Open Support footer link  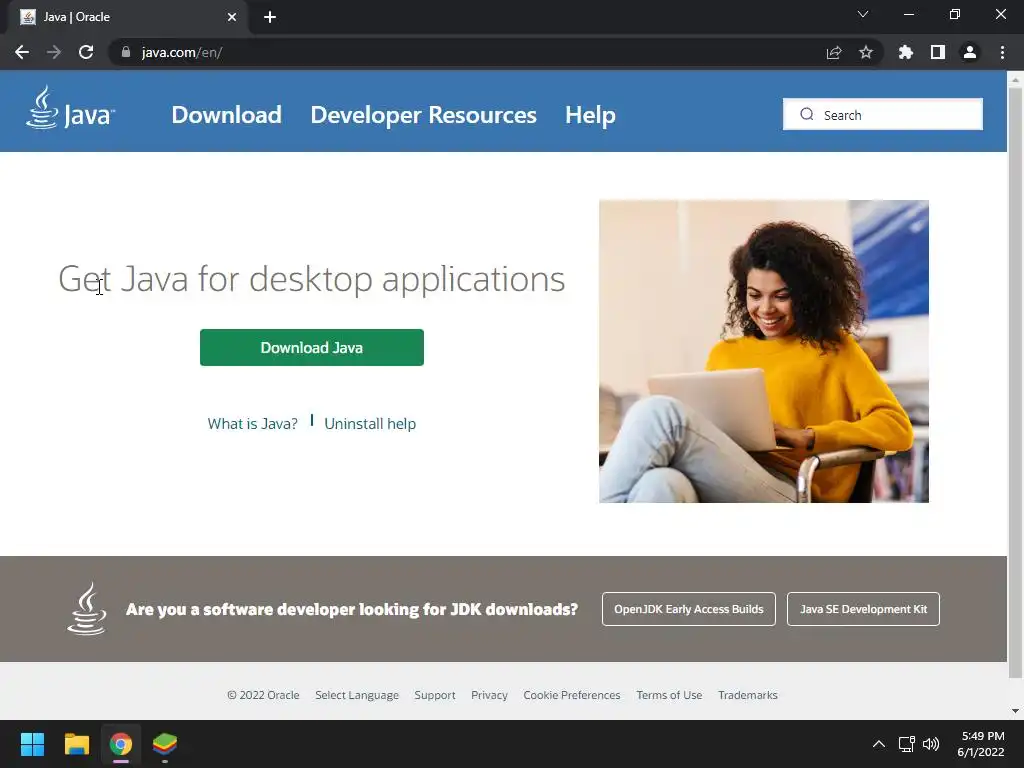(x=435, y=695)
